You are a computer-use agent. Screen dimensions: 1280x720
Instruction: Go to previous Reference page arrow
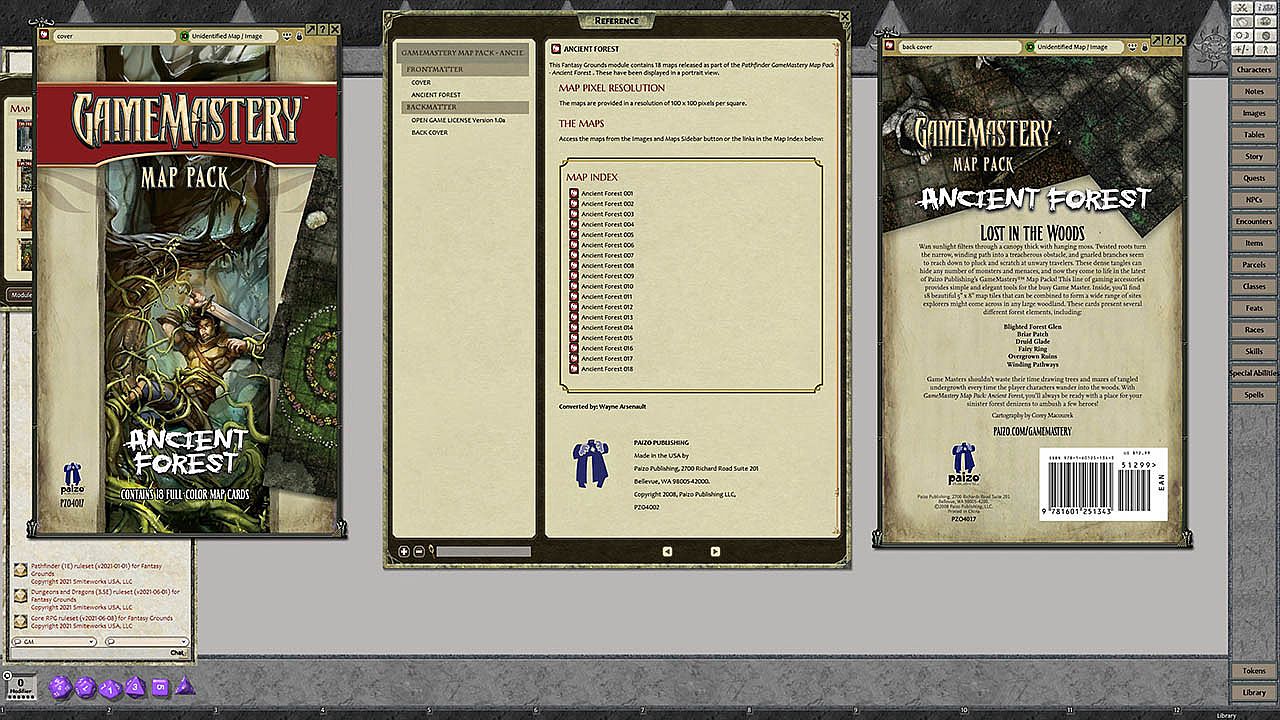click(667, 551)
